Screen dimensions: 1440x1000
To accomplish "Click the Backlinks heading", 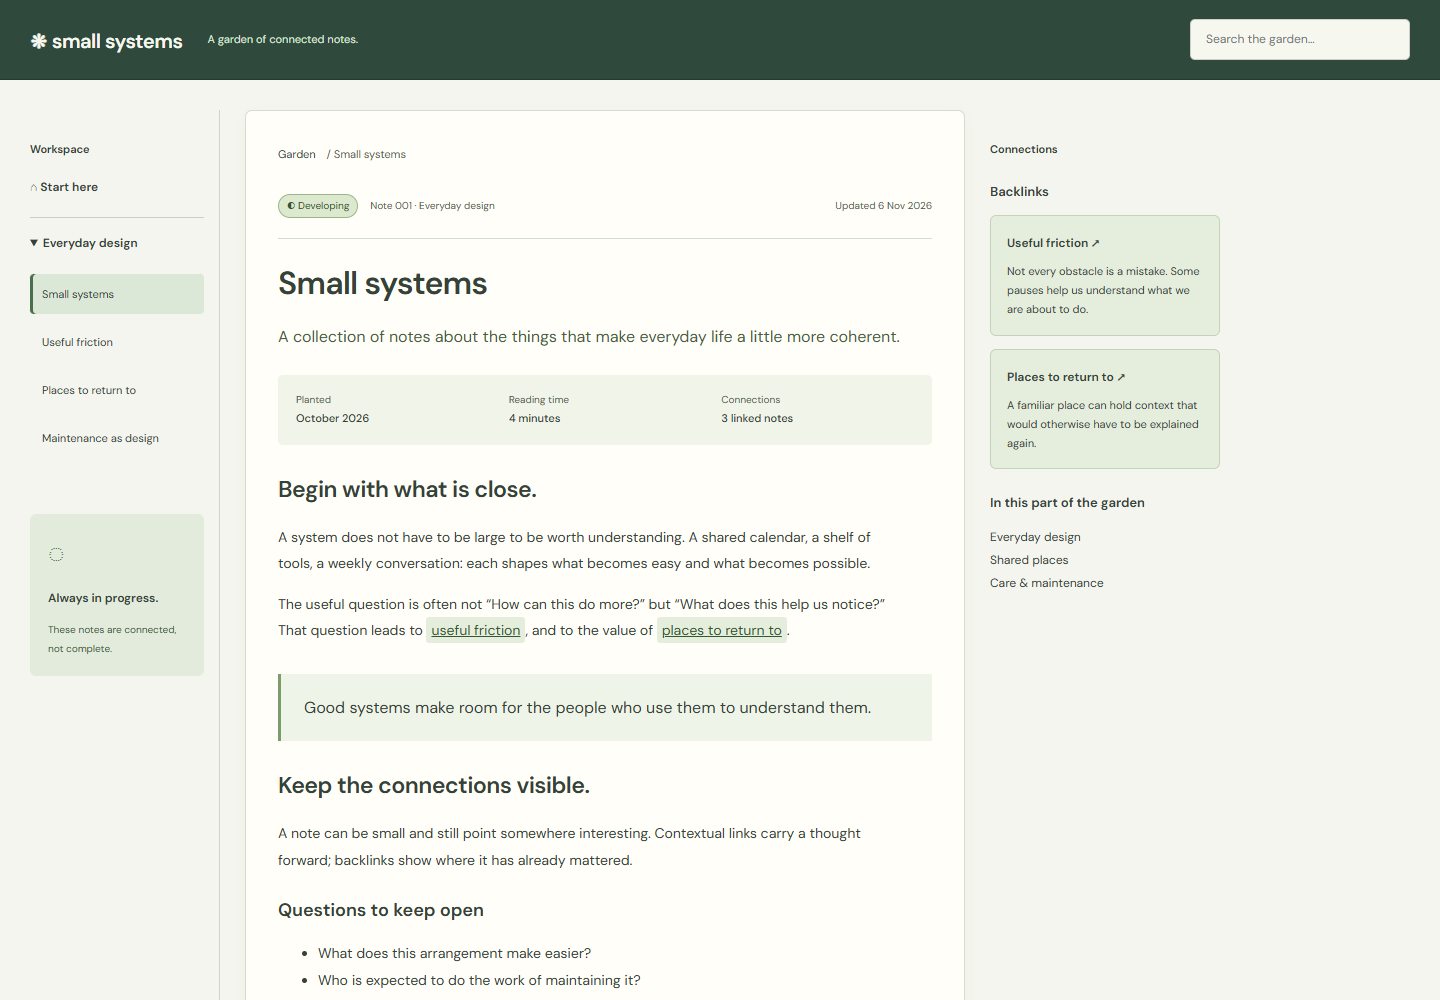I will coord(1019,191).
